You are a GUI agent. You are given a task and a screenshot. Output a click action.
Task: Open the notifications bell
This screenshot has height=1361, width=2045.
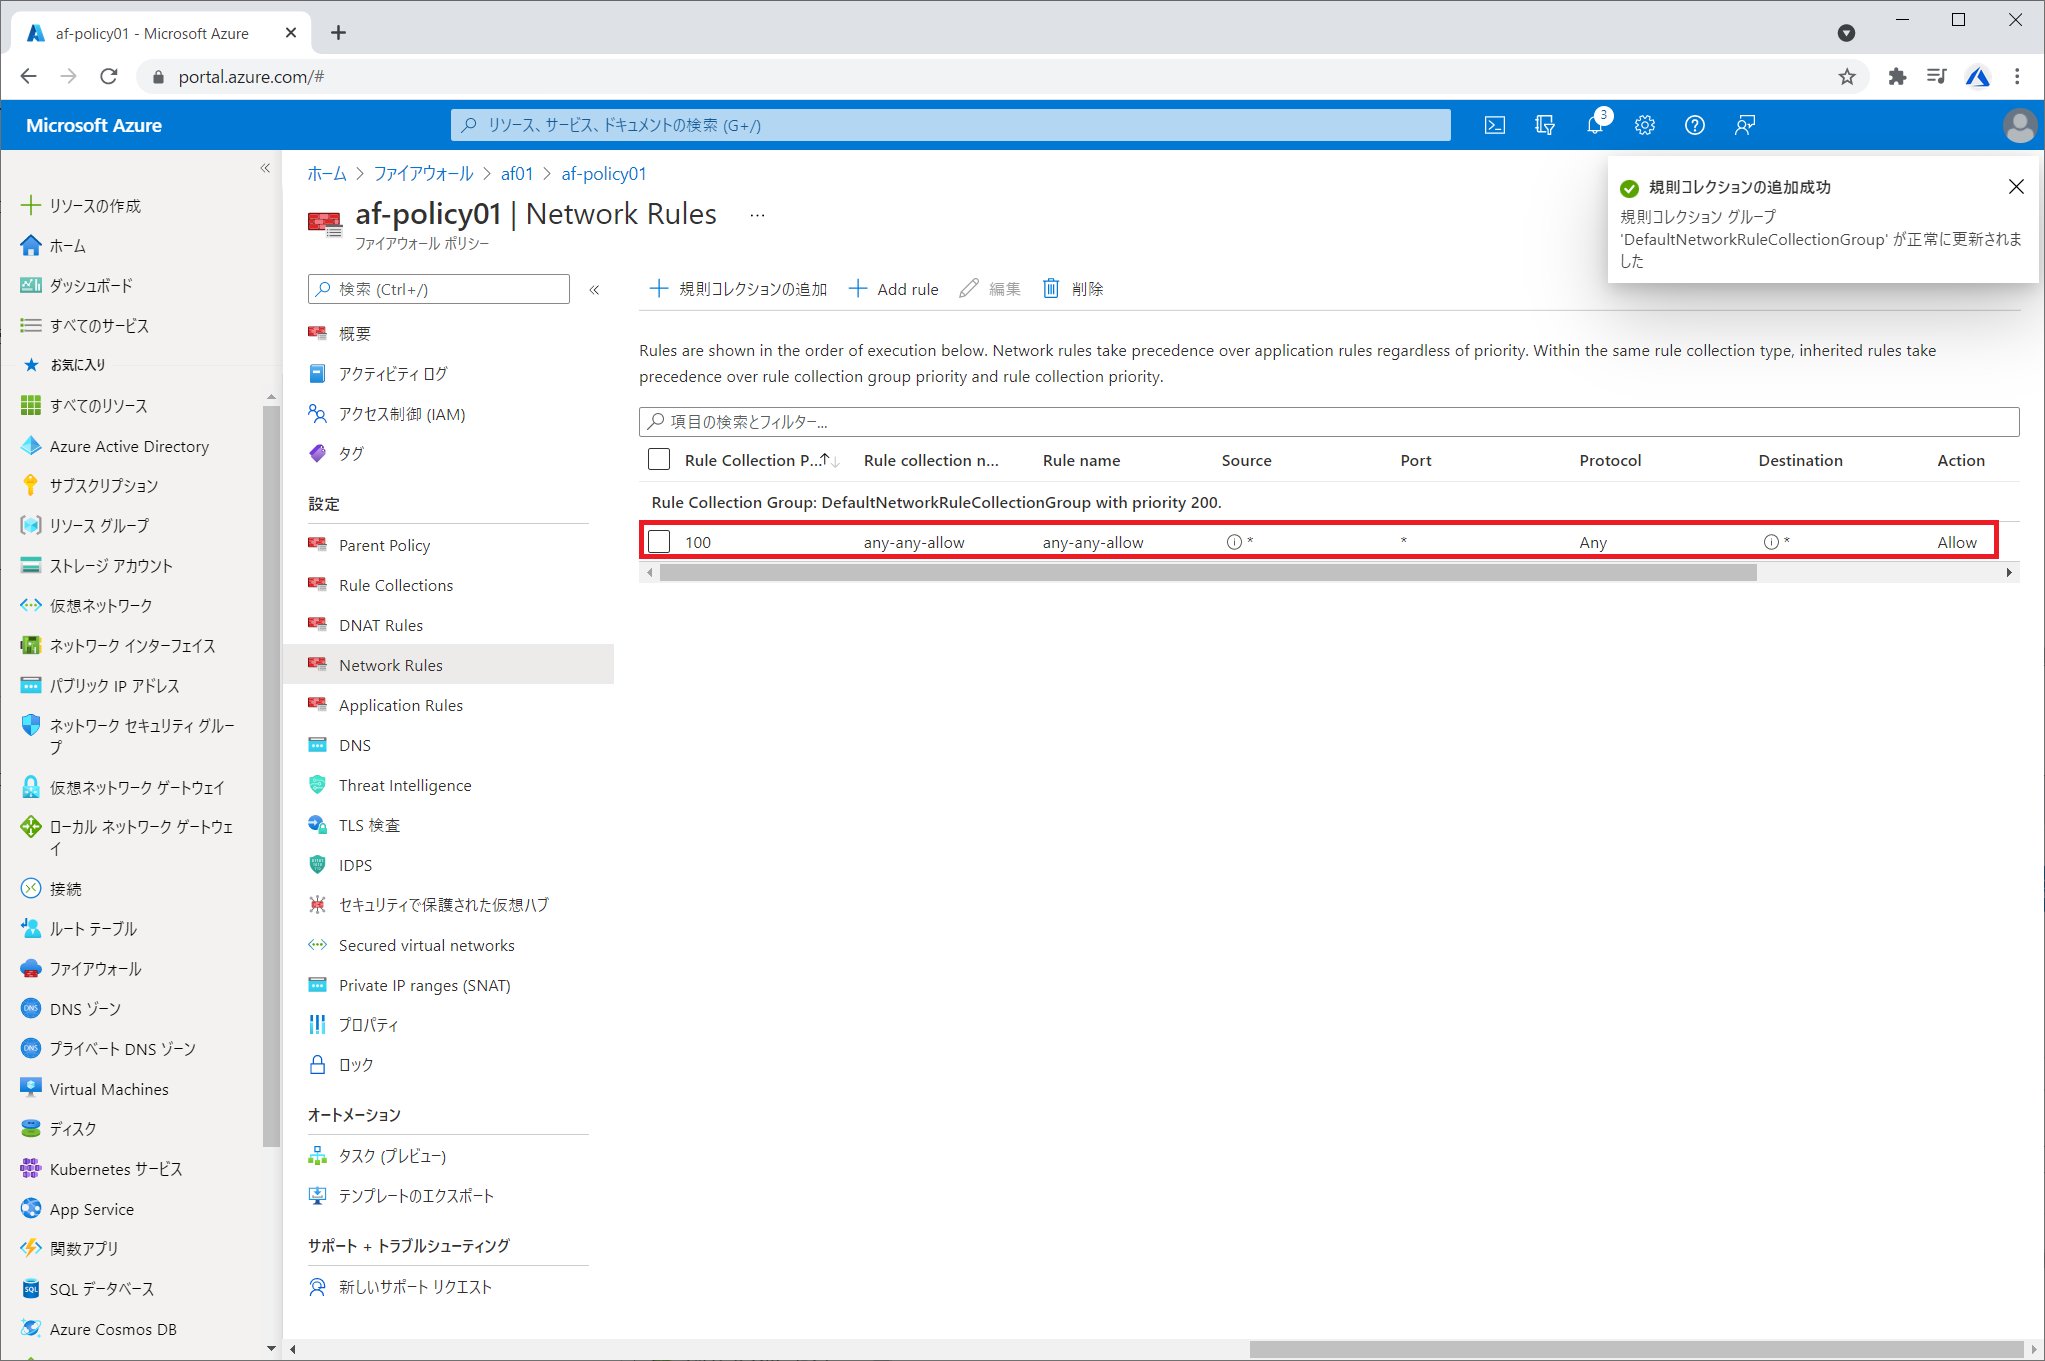(x=1594, y=125)
